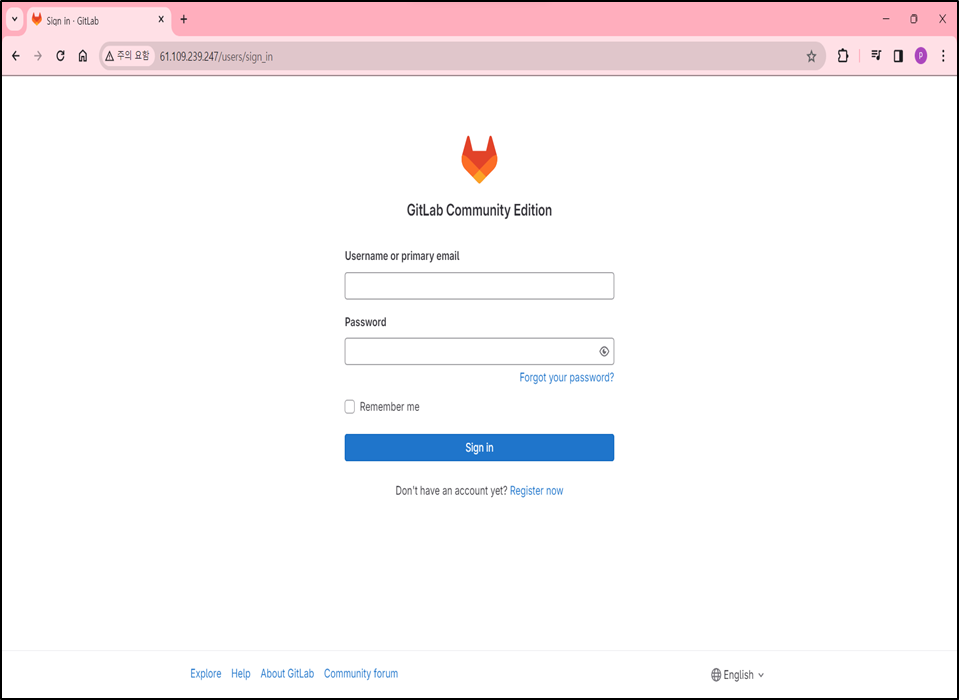
Task: Toggle the browser side panel icon
Action: tap(898, 56)
